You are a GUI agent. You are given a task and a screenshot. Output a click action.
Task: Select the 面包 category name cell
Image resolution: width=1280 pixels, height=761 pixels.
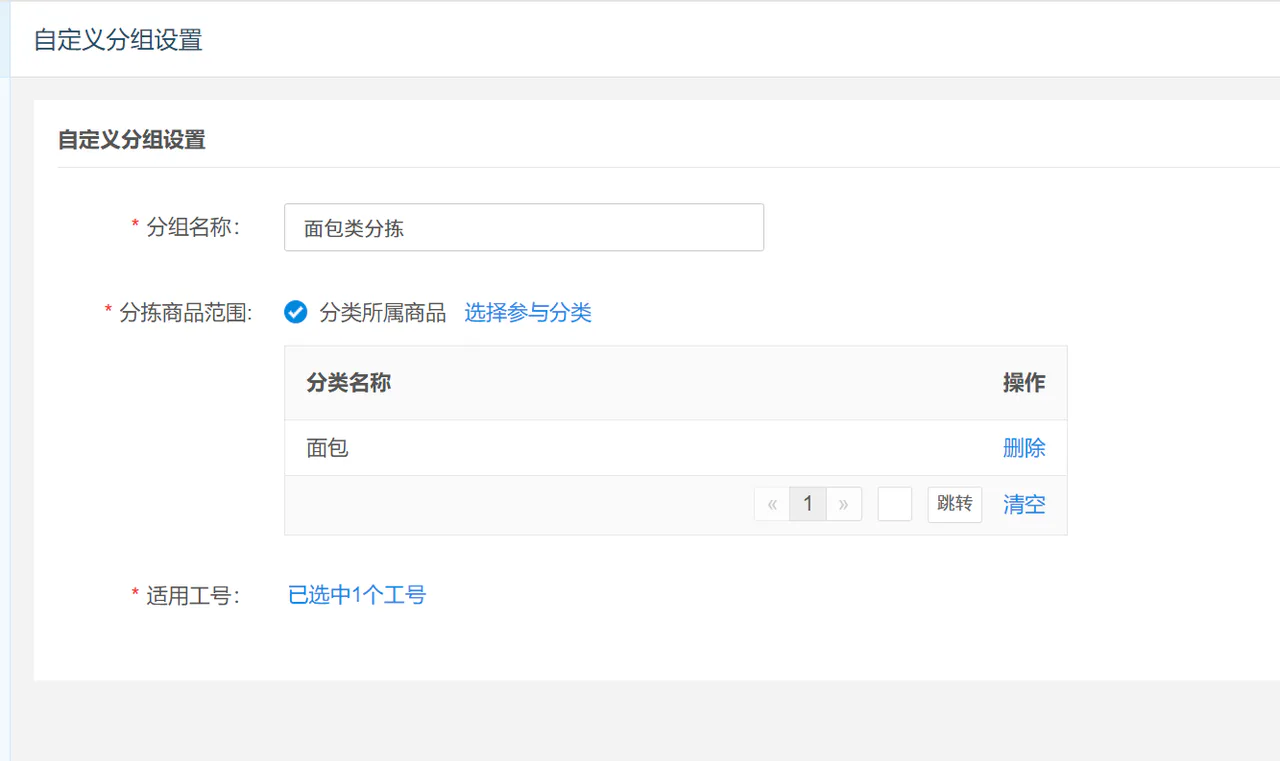pyautogui.click(x=327, y=448)
